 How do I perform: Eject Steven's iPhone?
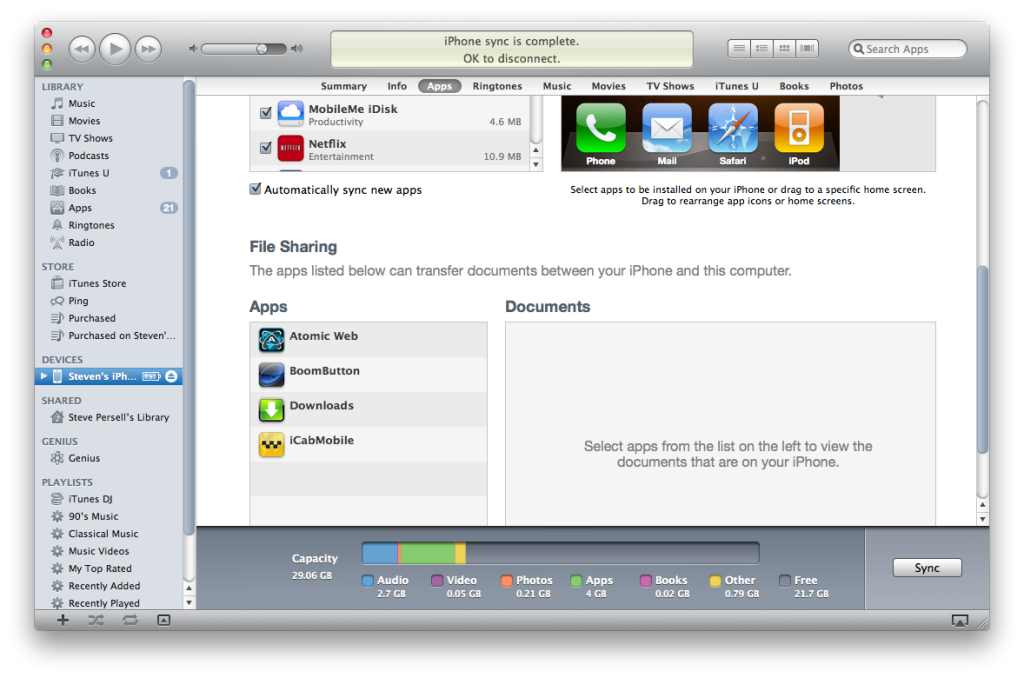[x=171, y=376]
